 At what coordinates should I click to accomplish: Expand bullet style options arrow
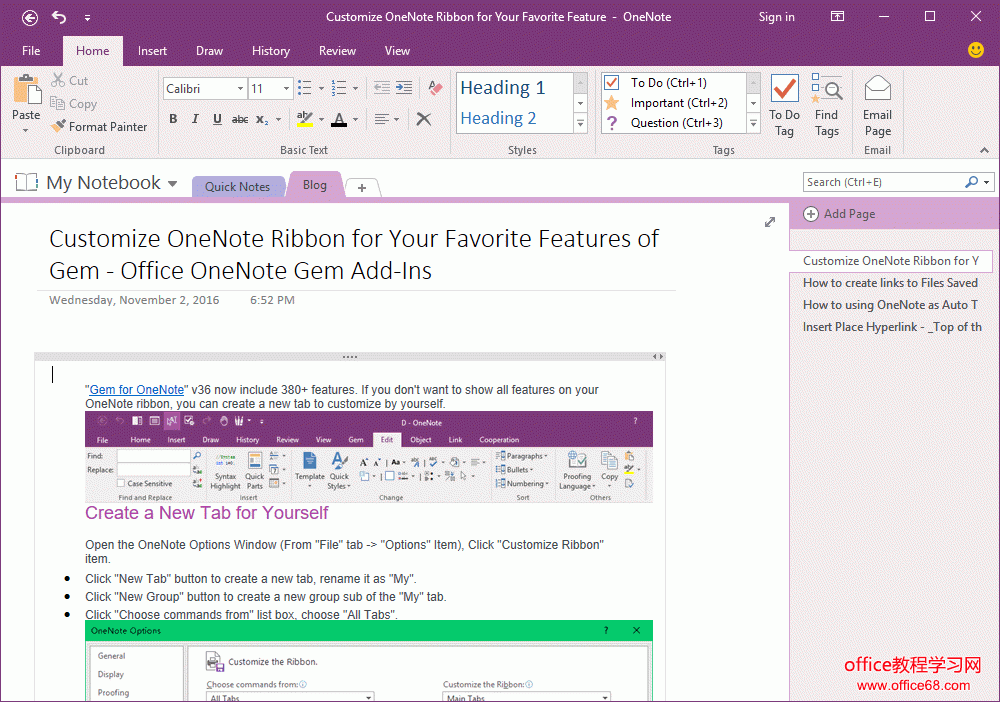(321, 89)
